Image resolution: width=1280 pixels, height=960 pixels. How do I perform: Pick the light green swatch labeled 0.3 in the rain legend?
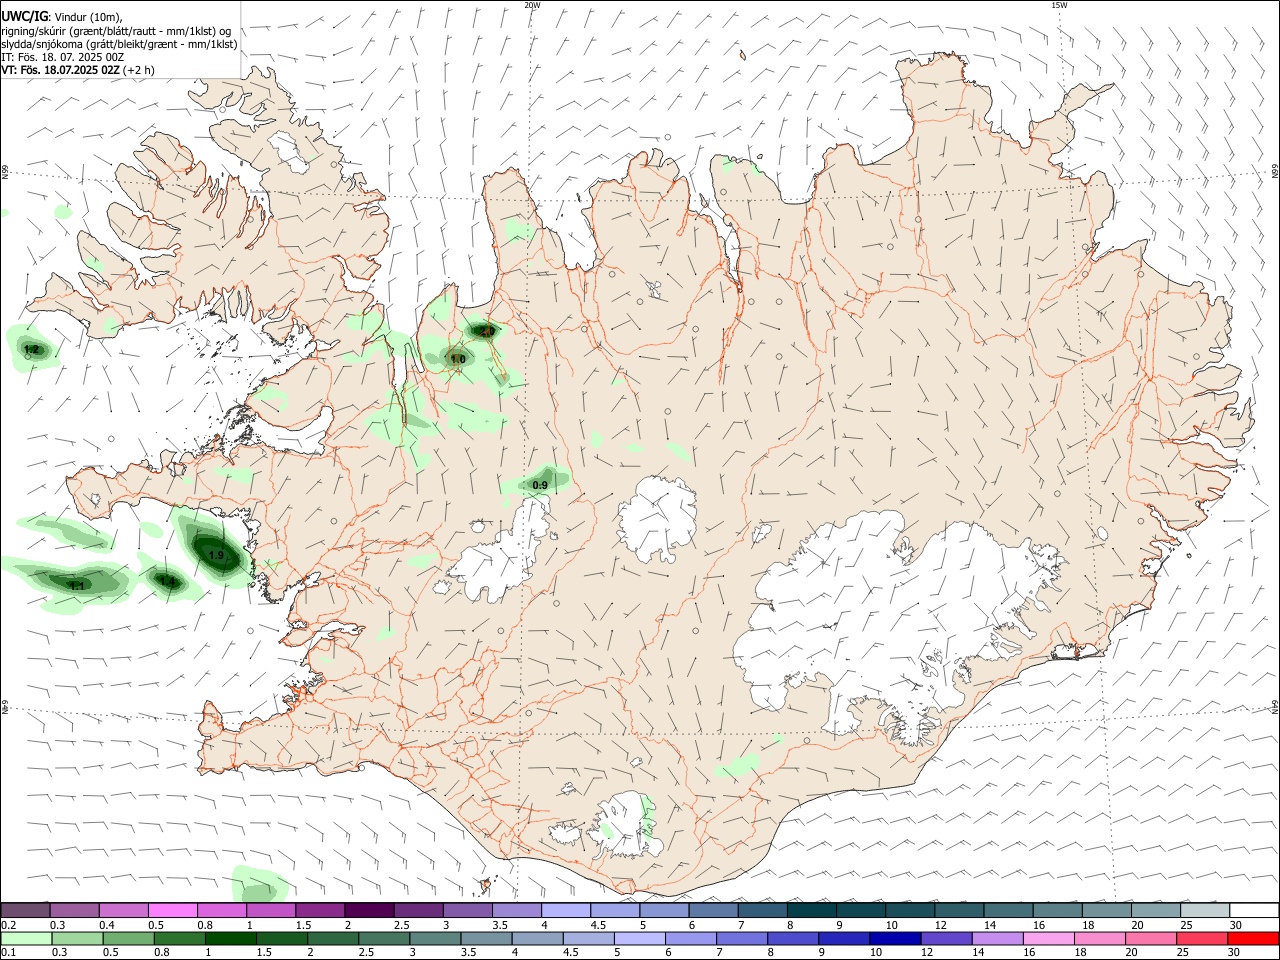click(77, 938)
